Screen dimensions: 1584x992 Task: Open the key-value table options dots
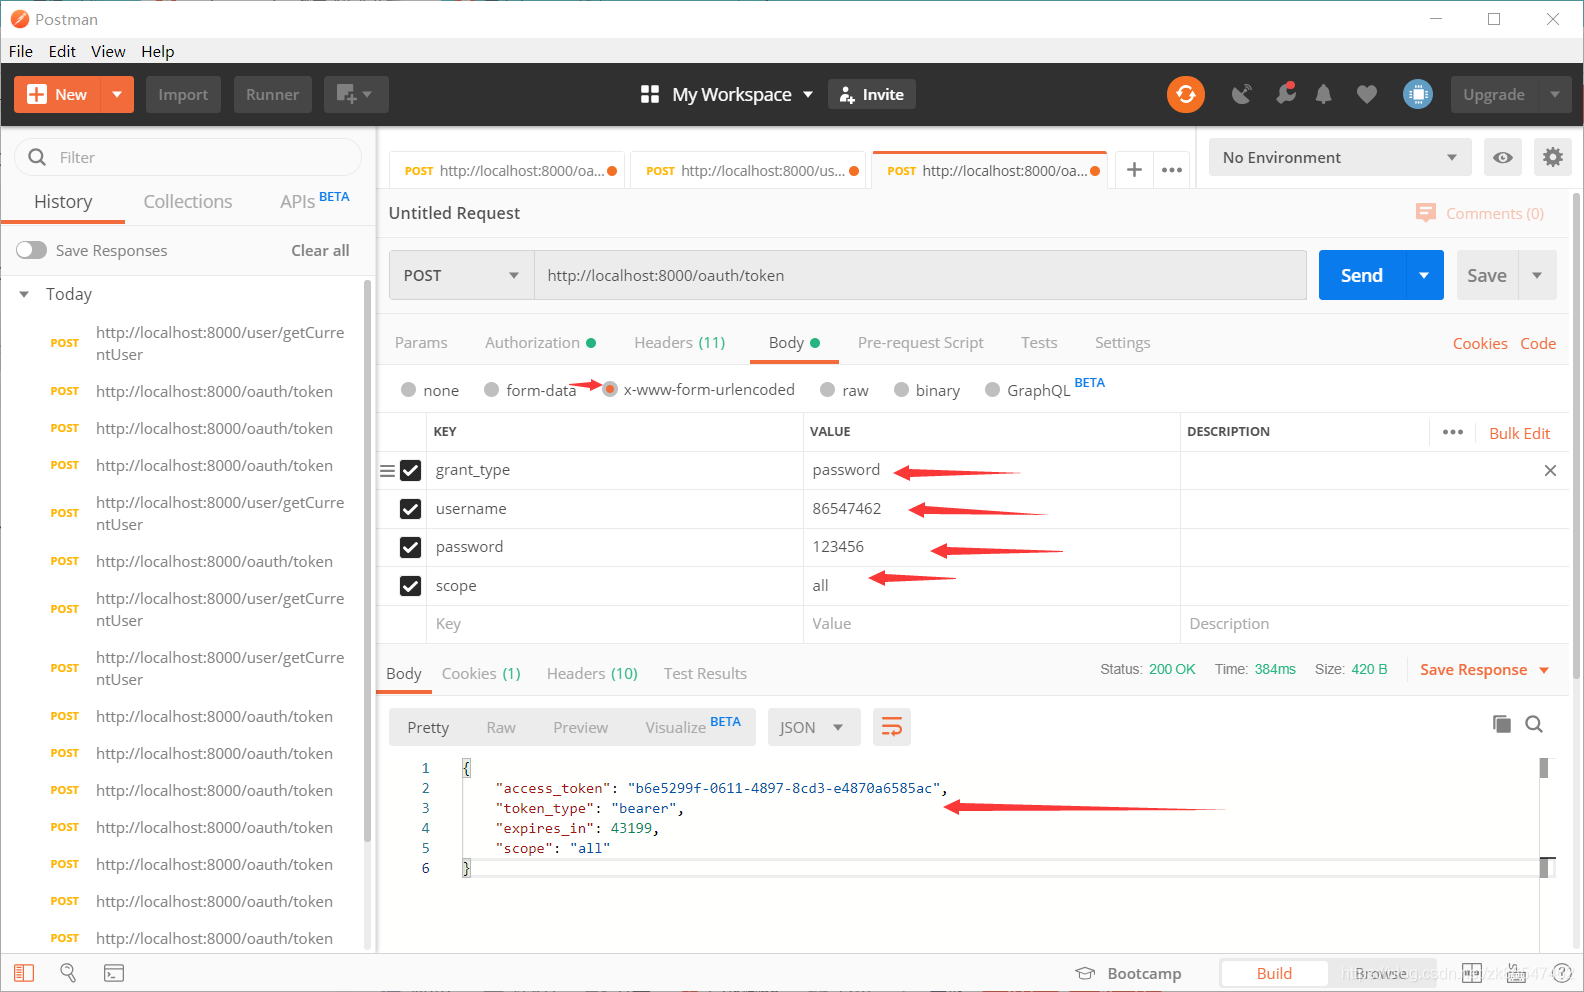1453,432
